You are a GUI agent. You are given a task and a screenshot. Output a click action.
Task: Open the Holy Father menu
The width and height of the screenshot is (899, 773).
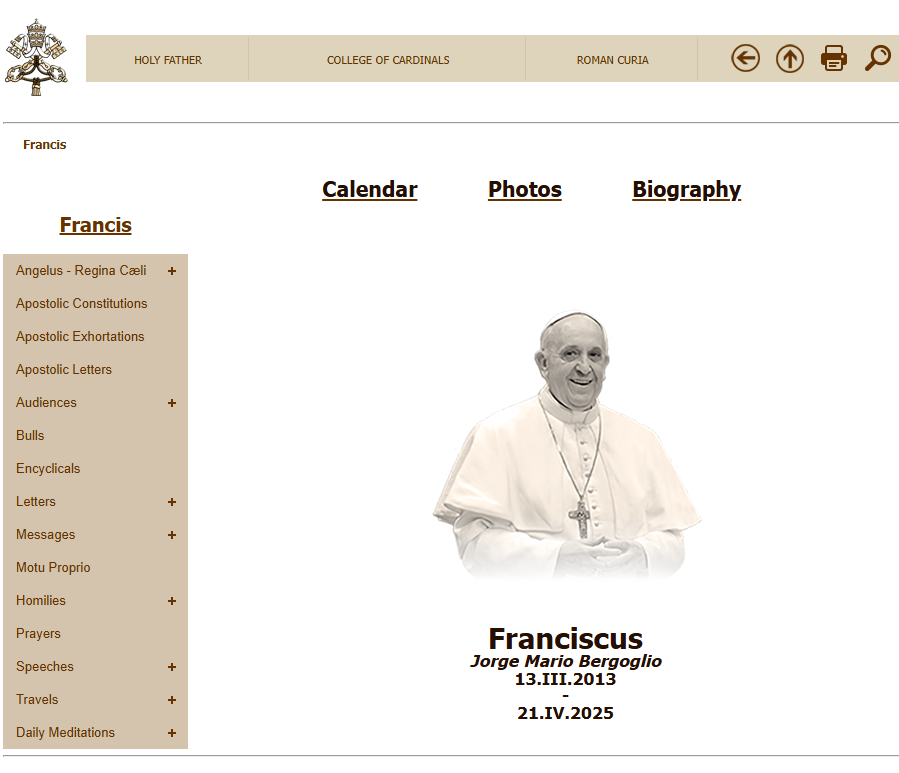pyautogui.click(x=167, y=59)
